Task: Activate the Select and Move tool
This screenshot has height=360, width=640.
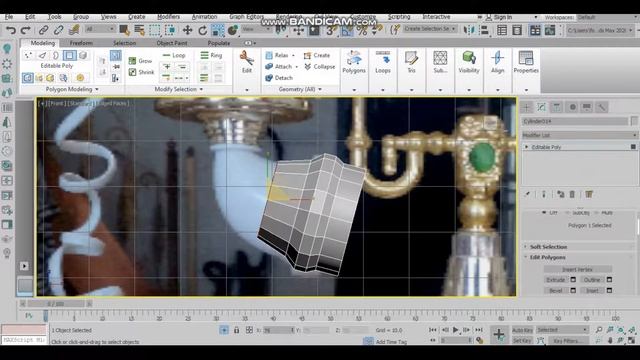Action: pos(187,30)
